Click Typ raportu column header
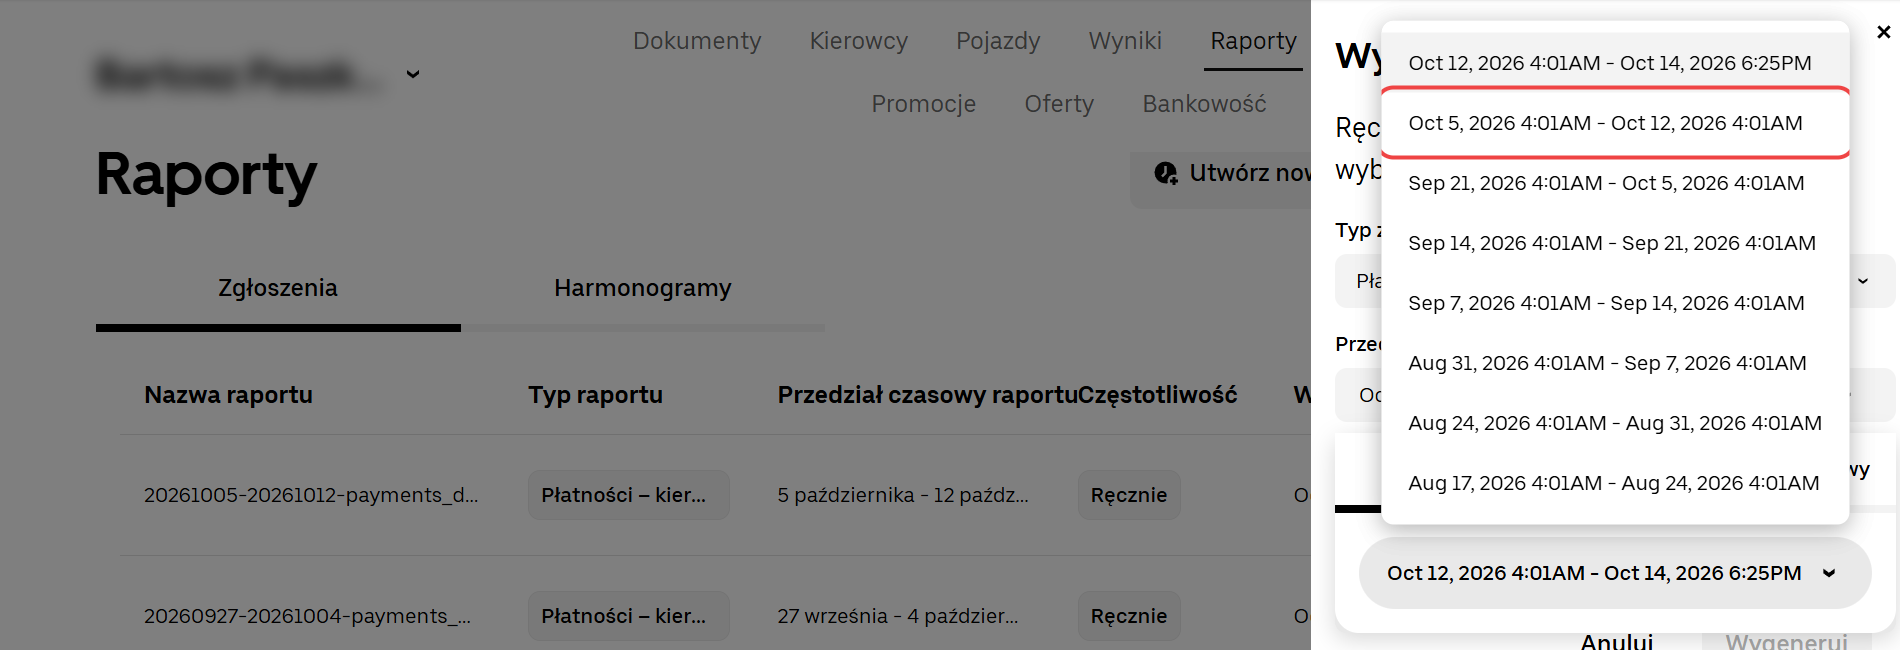Viewport: 1900px width, 650px height. coord(595,395)
